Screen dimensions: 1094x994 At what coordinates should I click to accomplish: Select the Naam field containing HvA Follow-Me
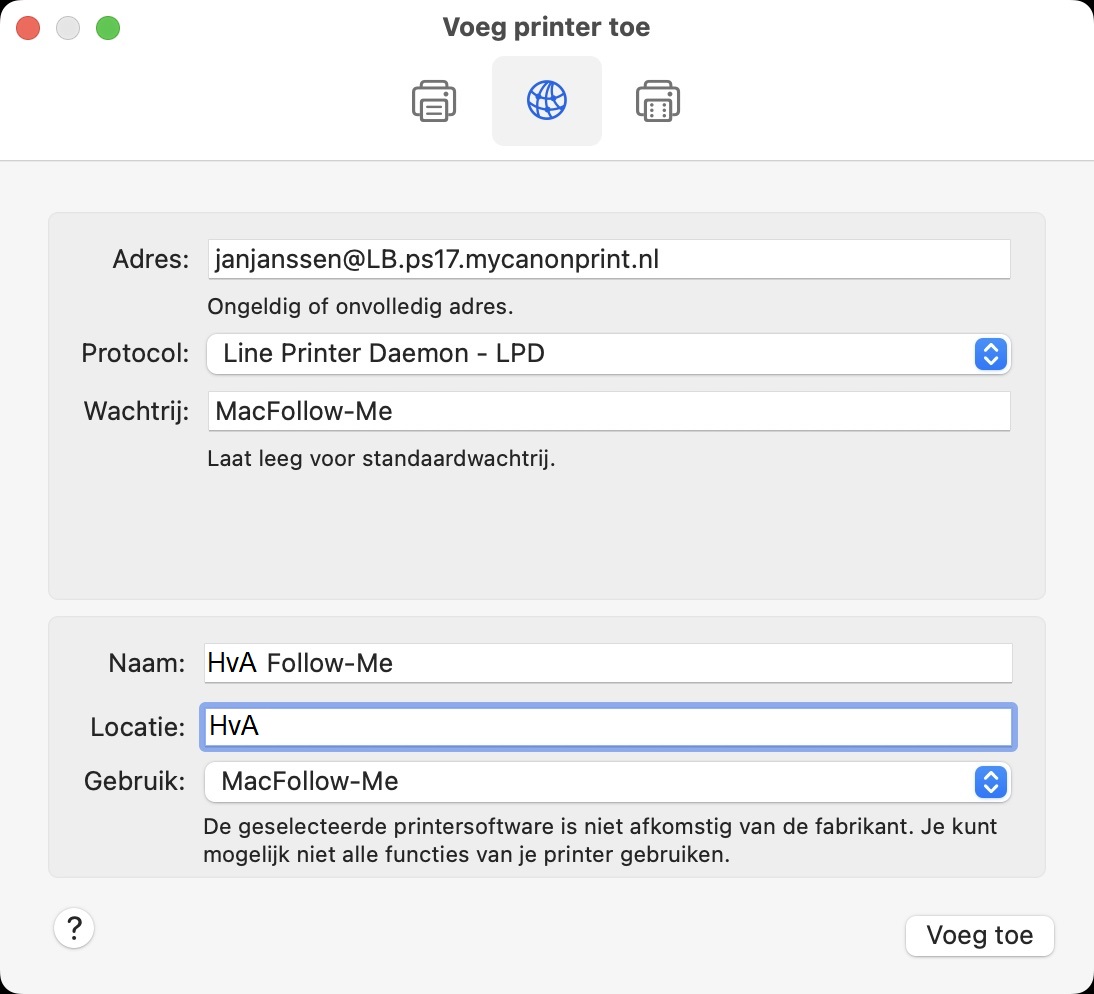click(x=607, y=662)
